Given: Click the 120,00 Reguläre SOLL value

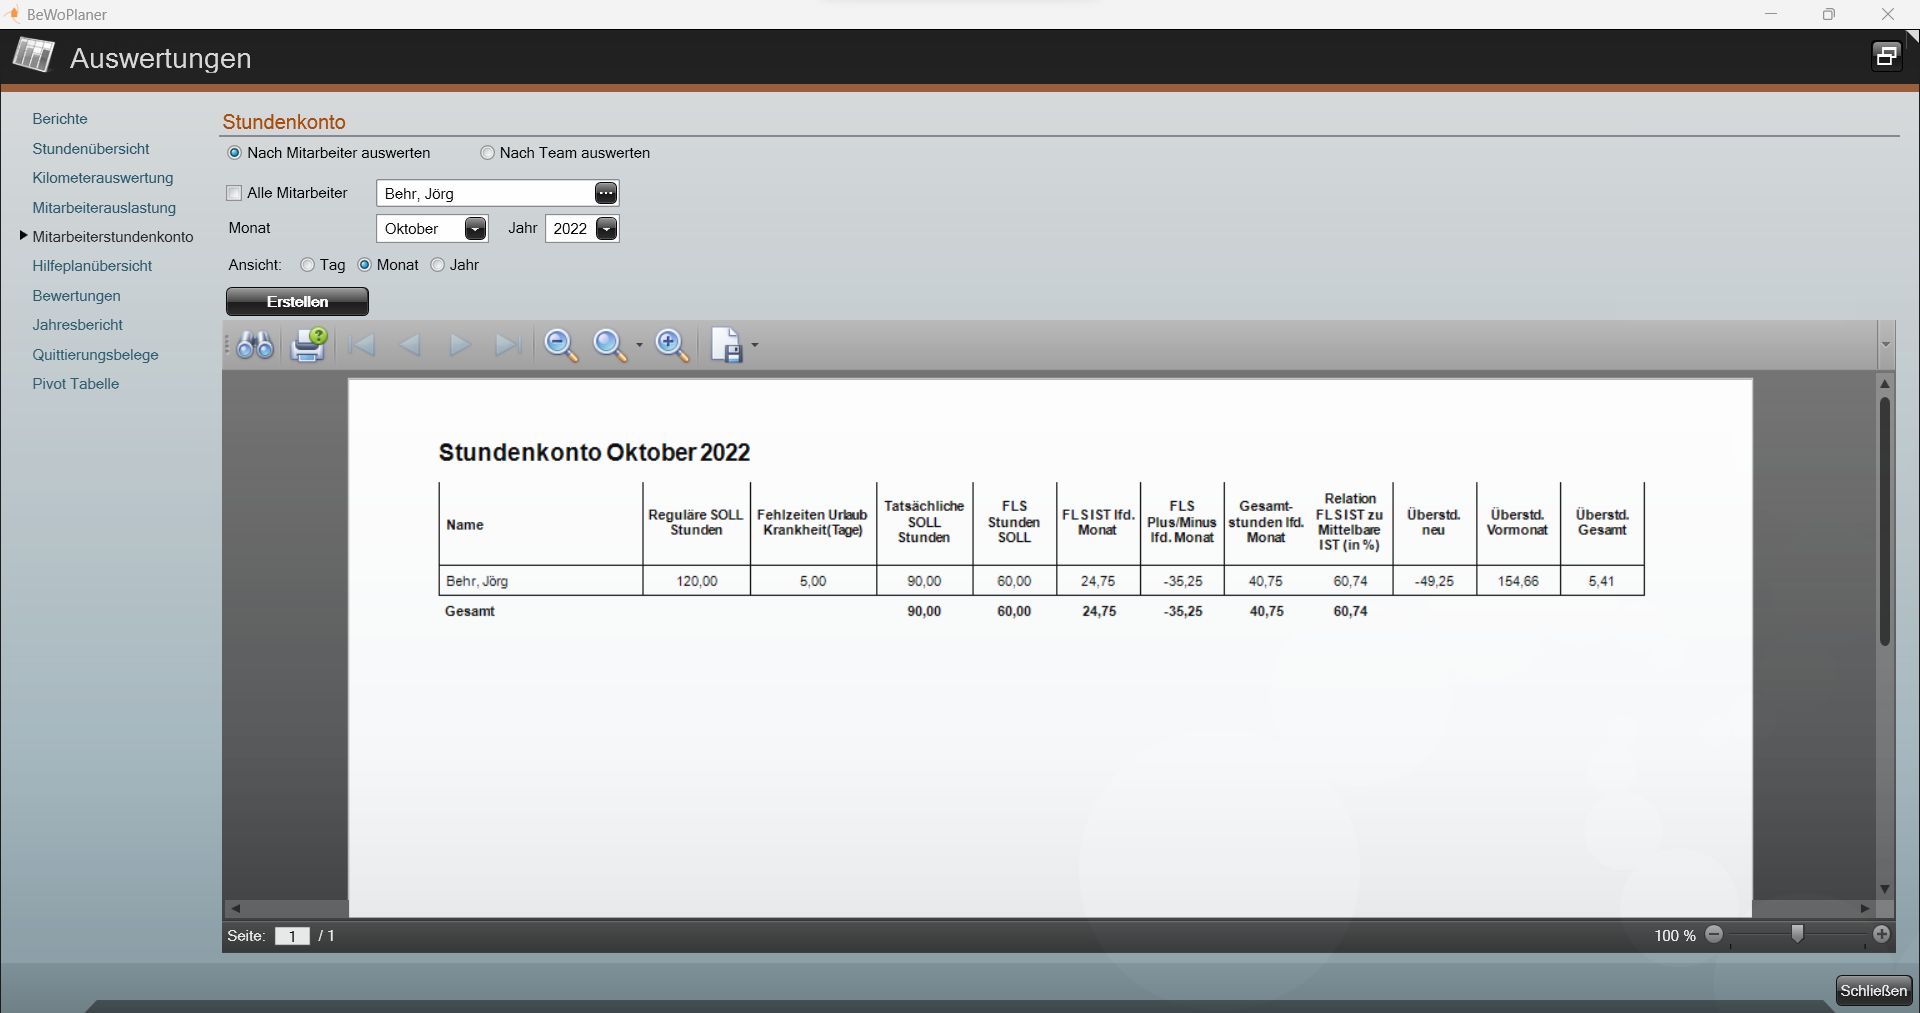Looking at the screenshot, I should 697,581.
